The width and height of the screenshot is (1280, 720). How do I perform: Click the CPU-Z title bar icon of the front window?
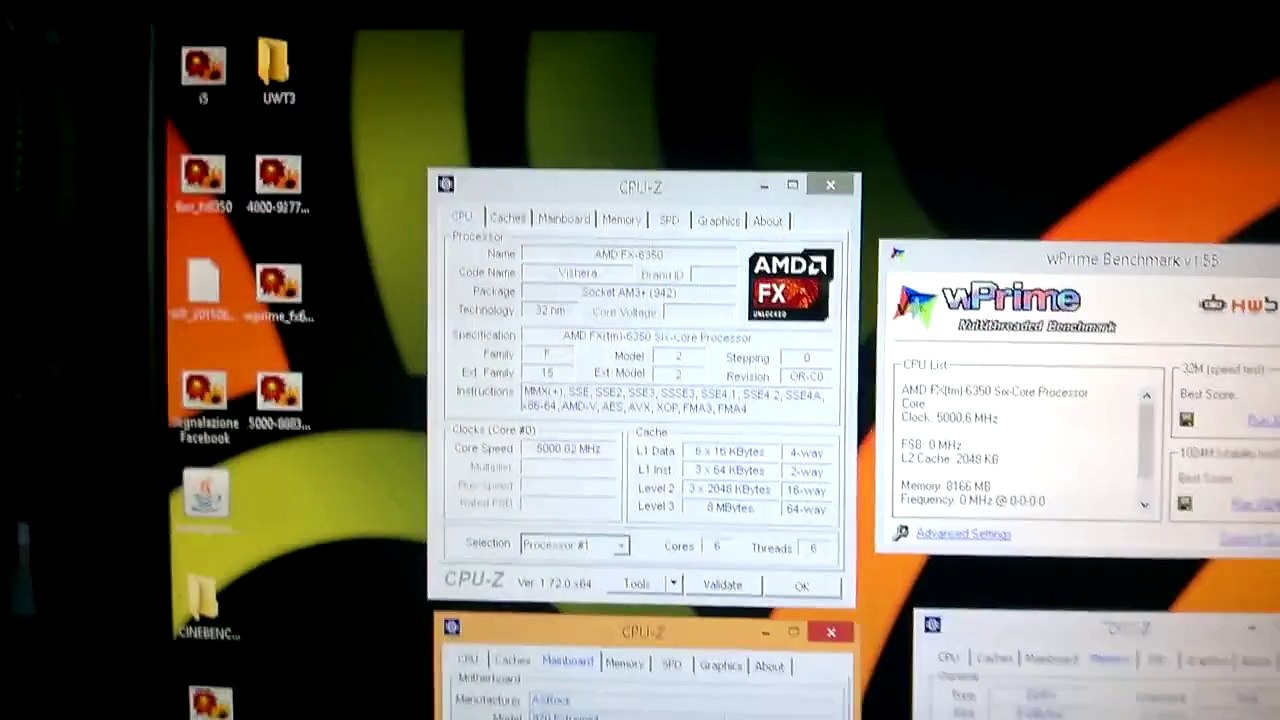[446, 184]
